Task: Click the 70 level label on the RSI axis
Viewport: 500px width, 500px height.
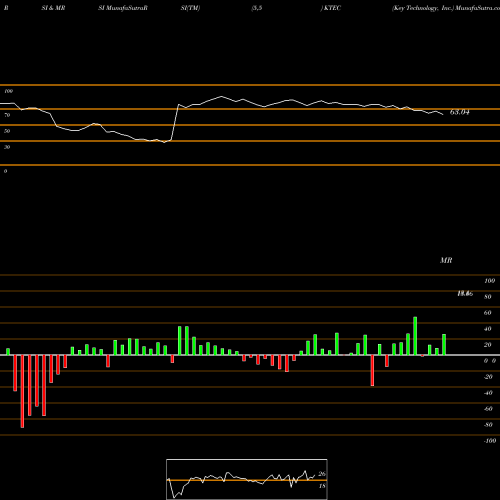Action: coord(7,115)
